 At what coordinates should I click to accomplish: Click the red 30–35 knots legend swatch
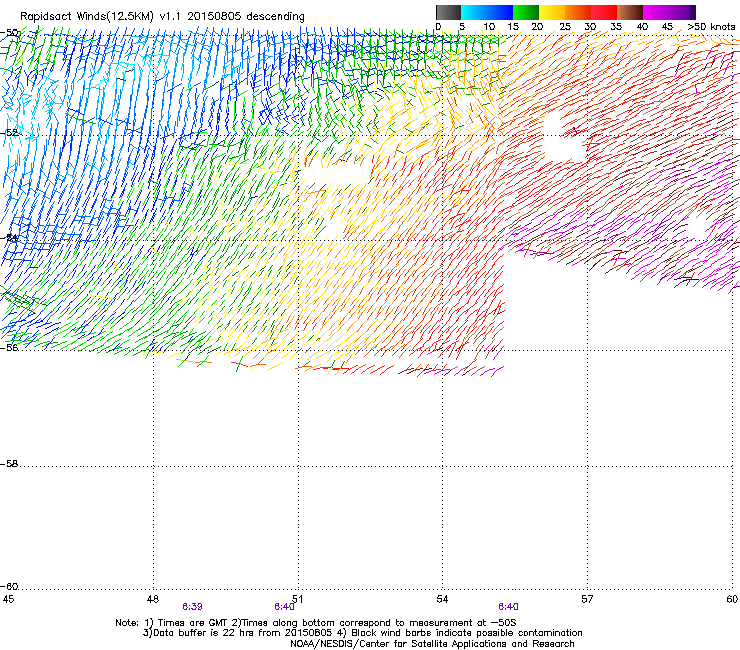click(x=604, y=12)
